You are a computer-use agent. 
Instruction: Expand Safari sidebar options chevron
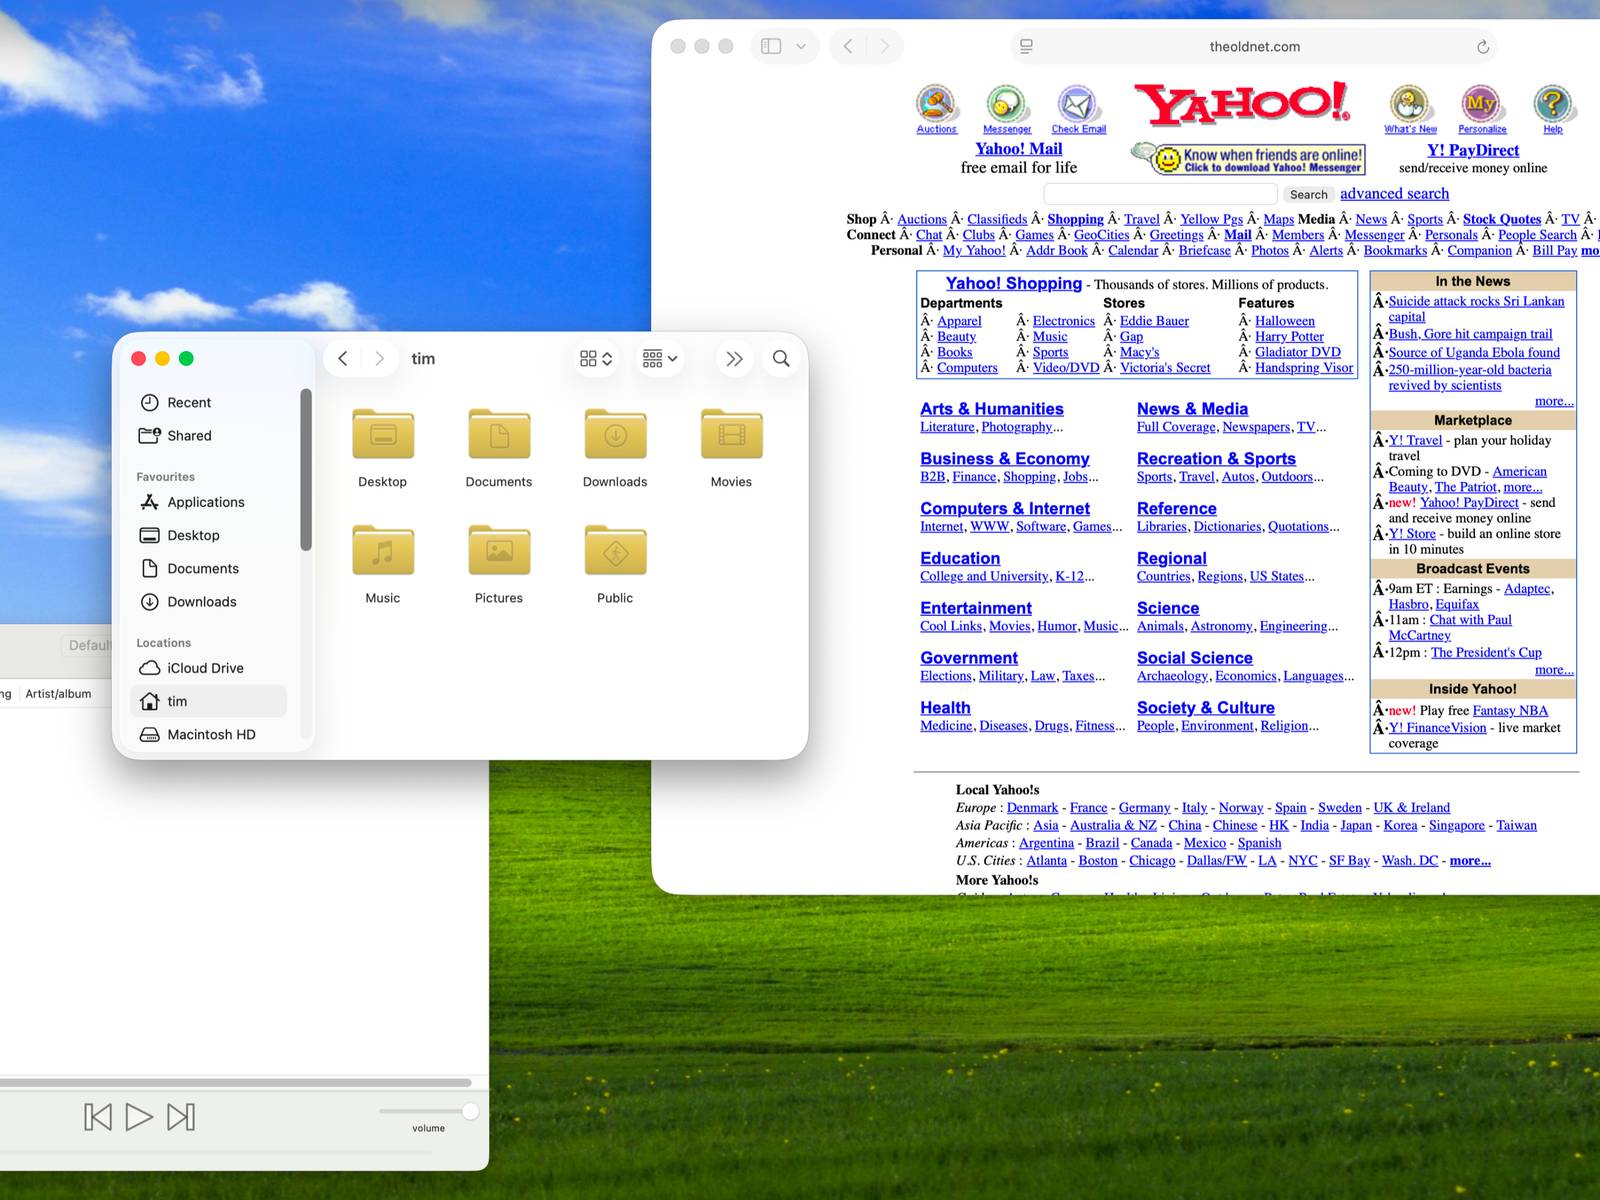click(801, 47)
